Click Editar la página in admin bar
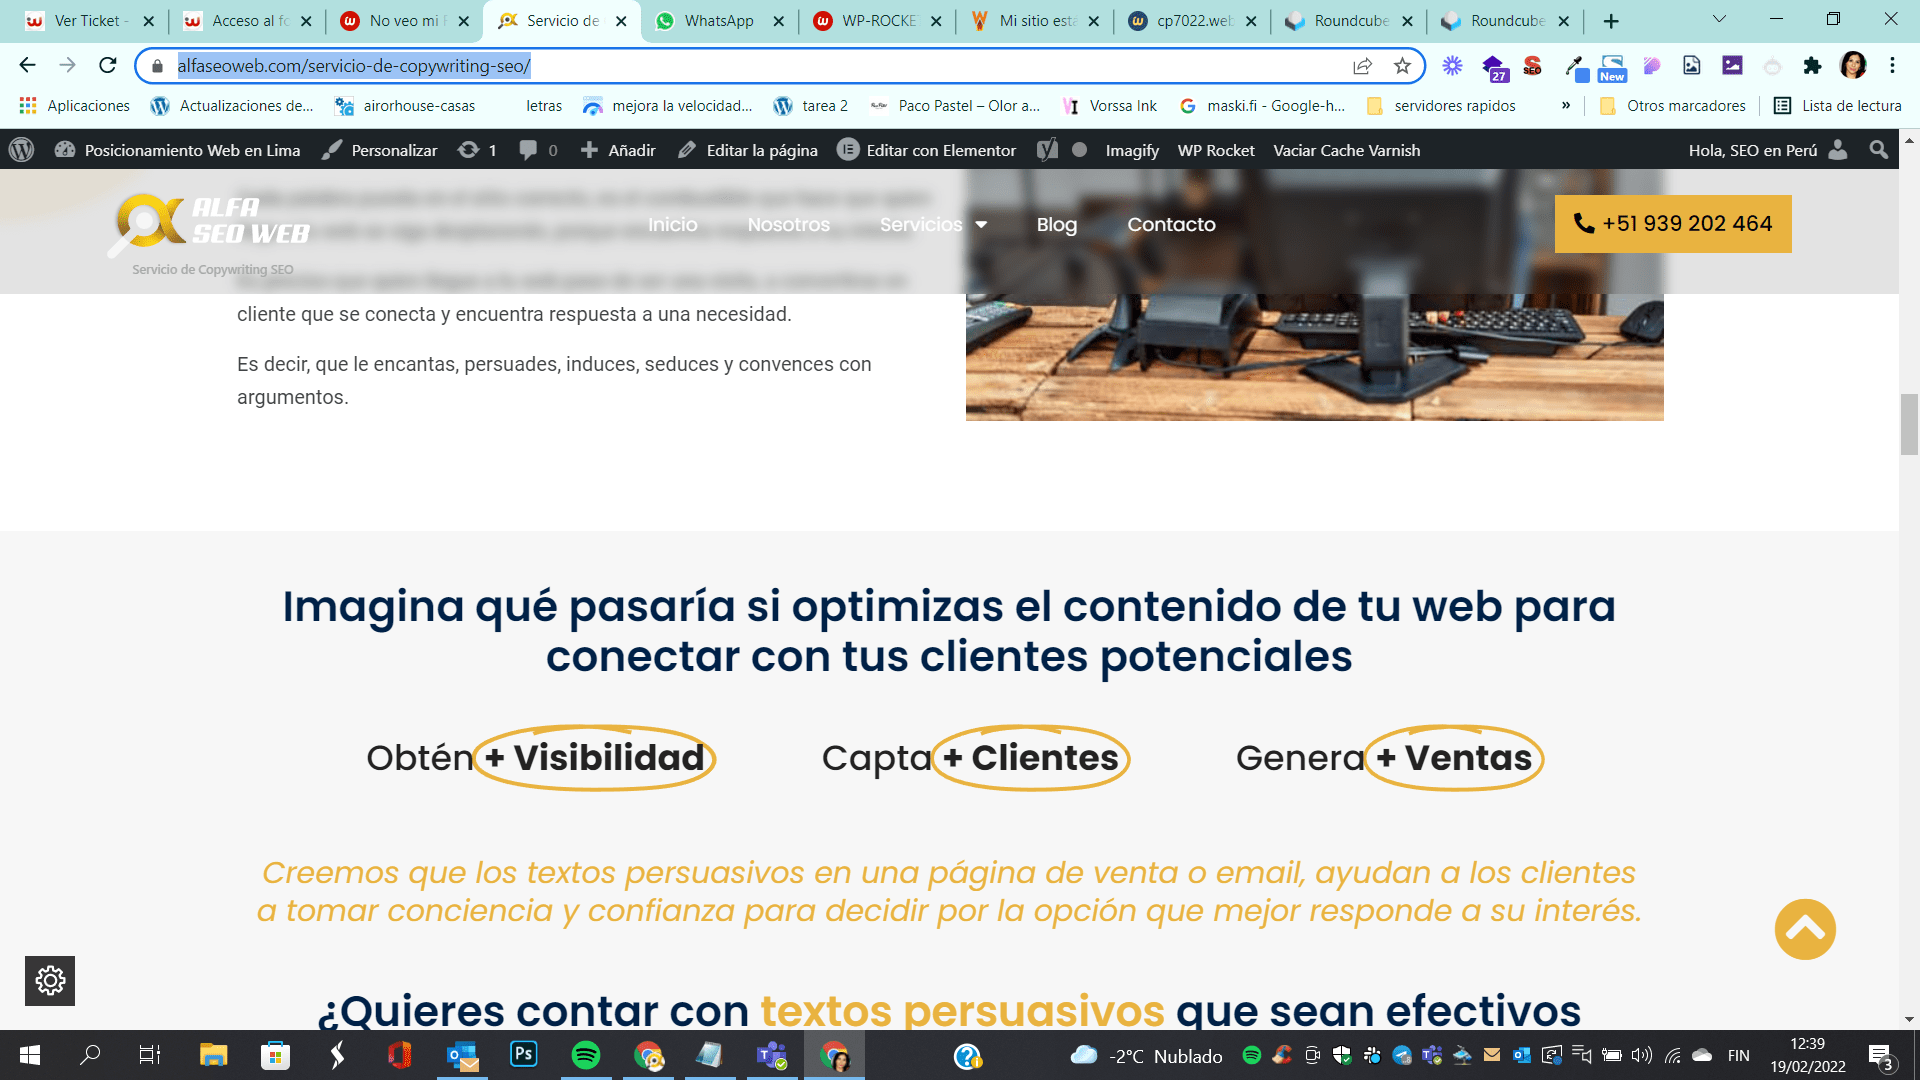The height and width of the screenshot is (1080, 1920). tap(748, 150)
